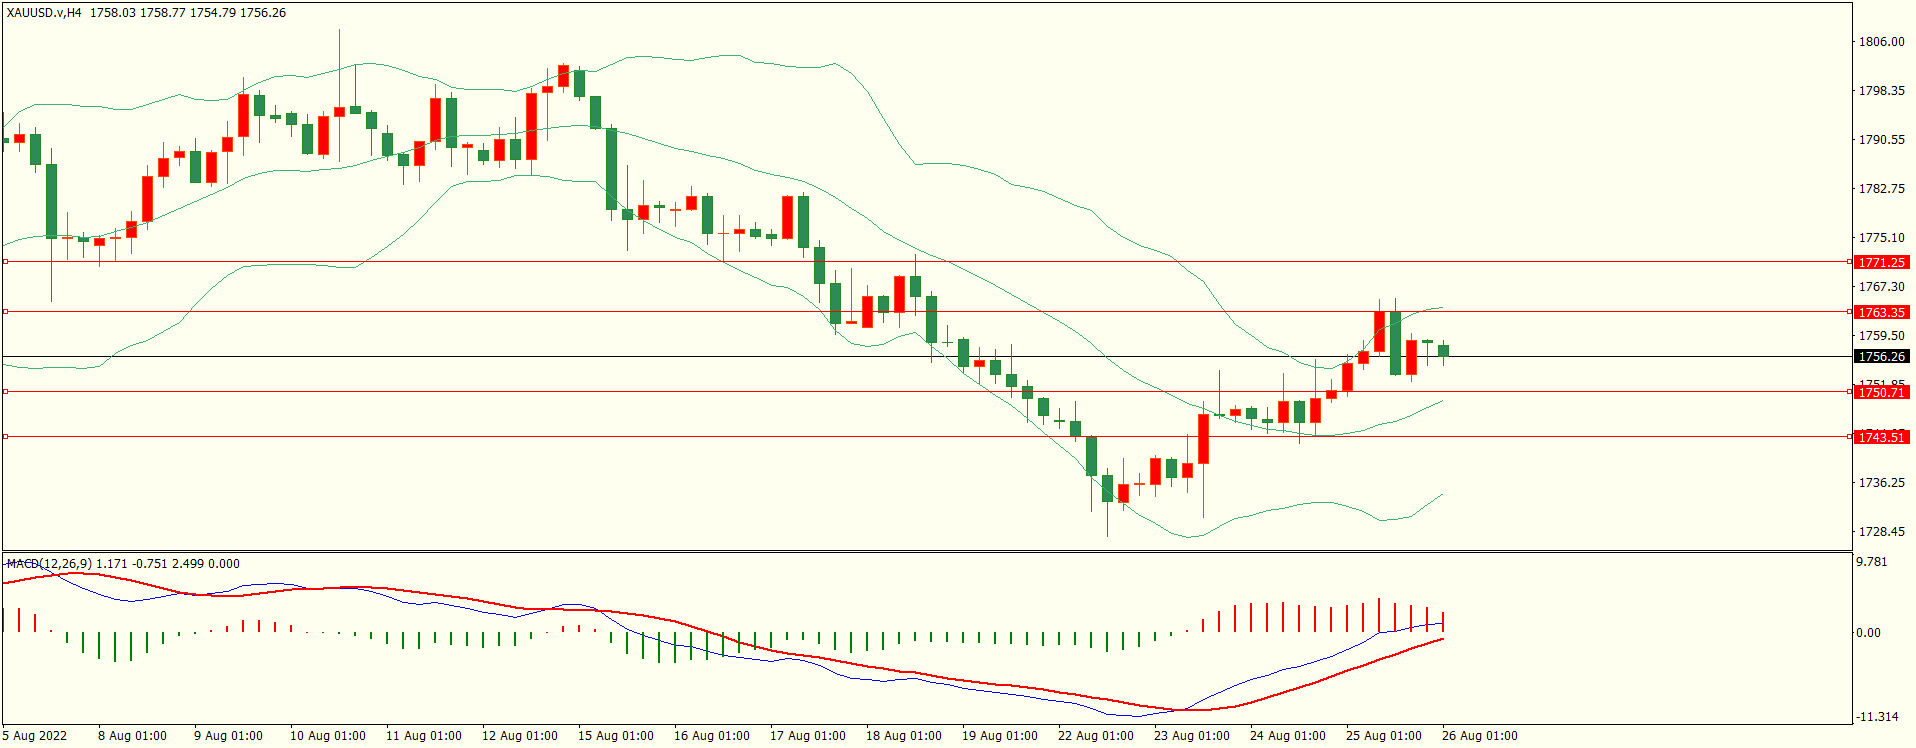The height and width of the screenshot is (748, 1916).
Task: Click the 24 Aug 01:00 time label
Action: click(x=1288, y=736)
